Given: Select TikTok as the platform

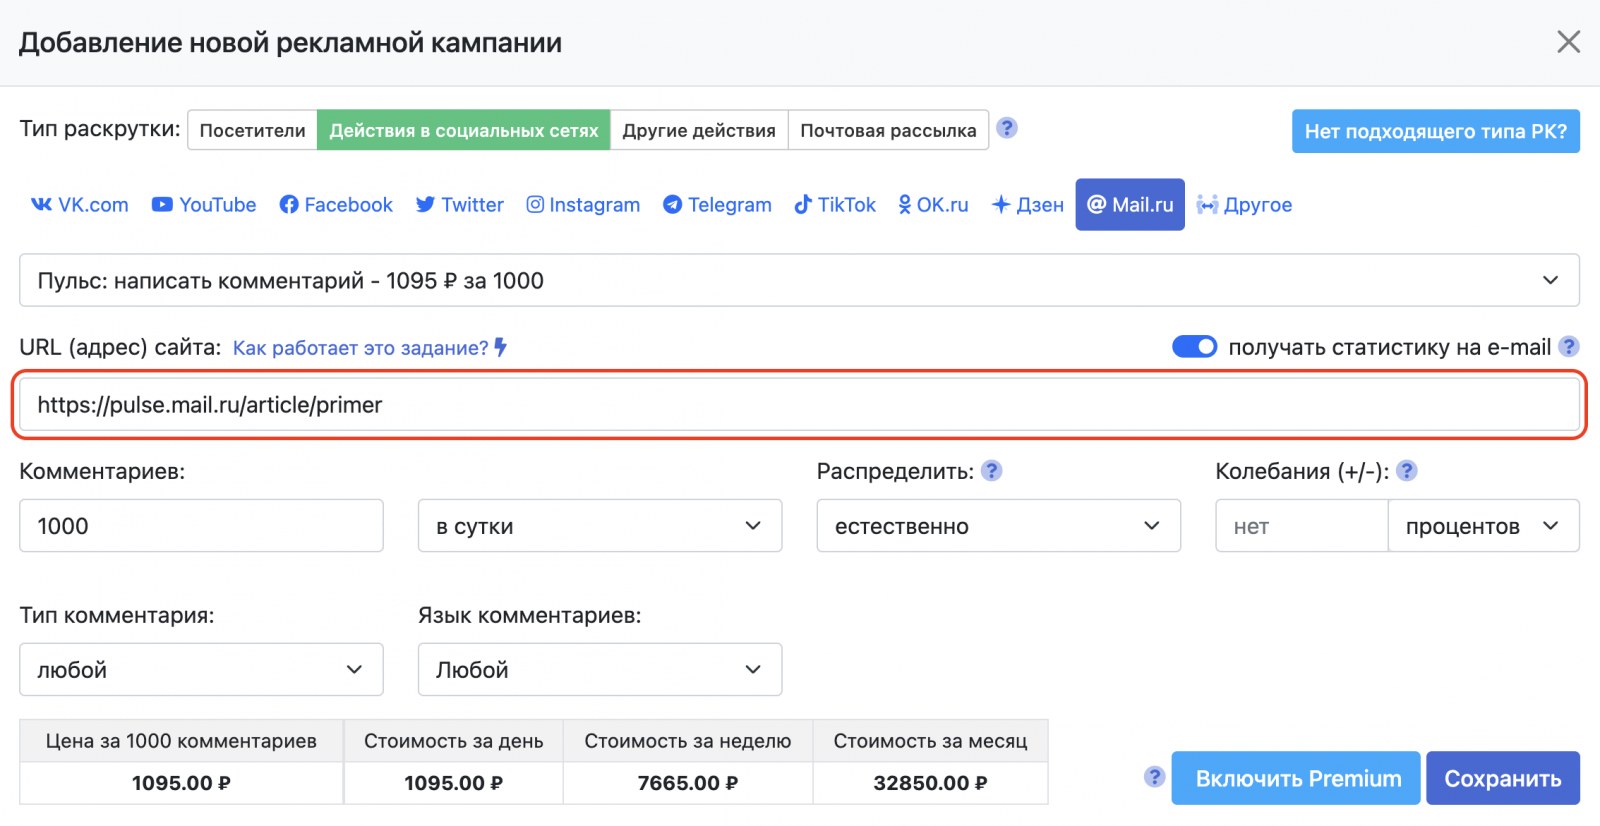Looking at the screenshot, I should (x=834, y=205).
